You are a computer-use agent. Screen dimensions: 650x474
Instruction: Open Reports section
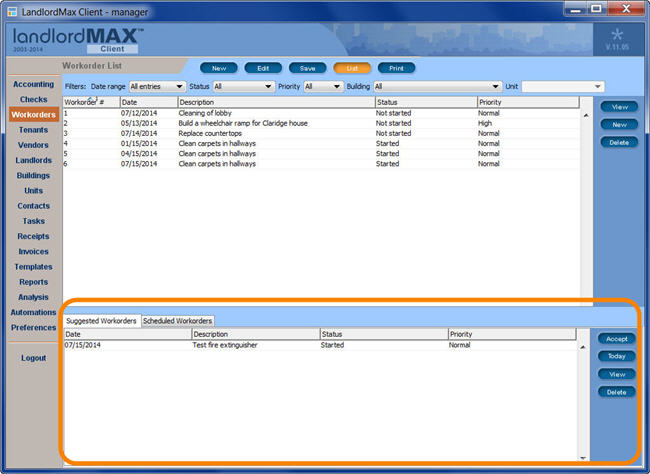point(34,282)
